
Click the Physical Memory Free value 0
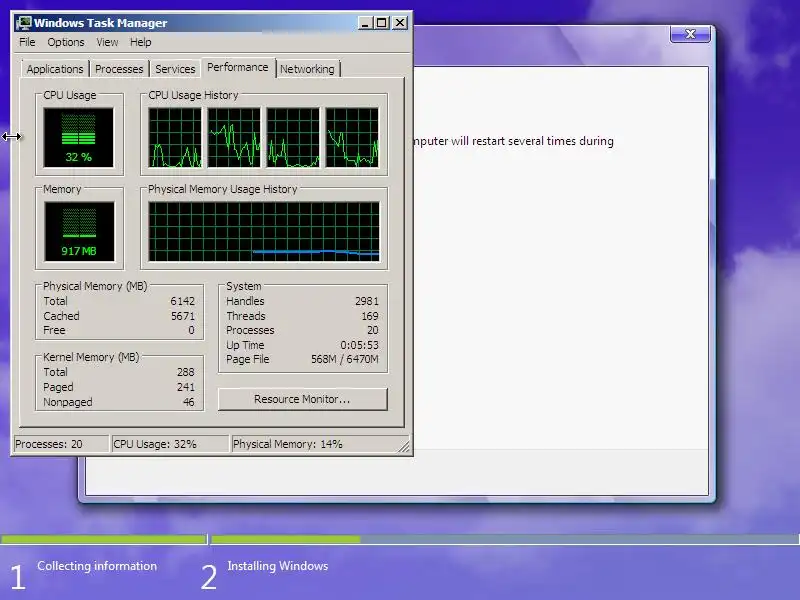point(191,330)
